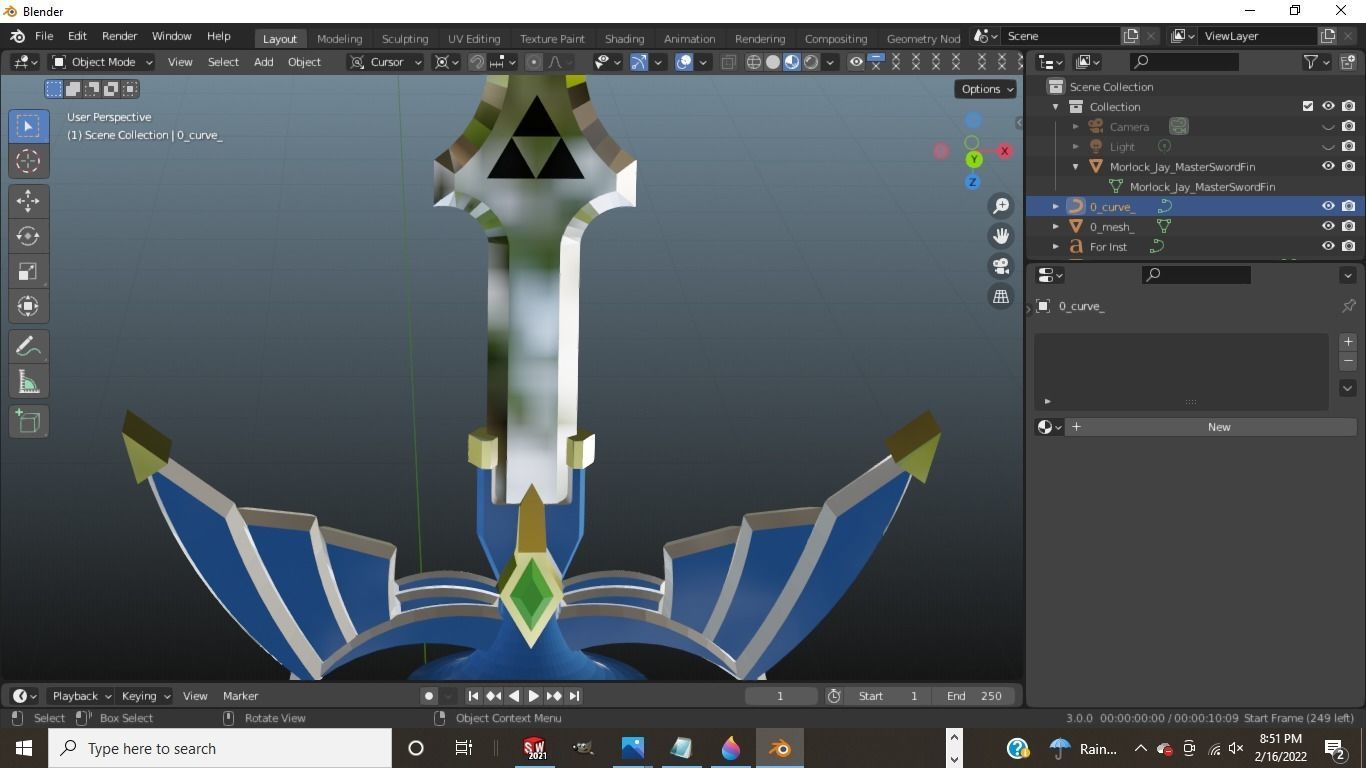Image resolution: width=1366 pixels, height=768 pixels.
Task: Expand the 0_mesh_ outliner row
Action: (1055, 226)
